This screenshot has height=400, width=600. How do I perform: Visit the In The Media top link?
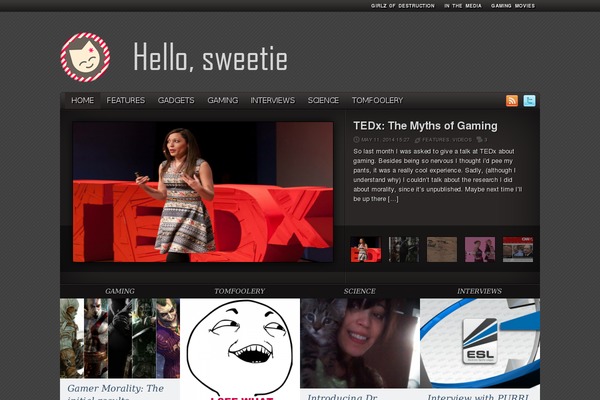[463, 6]
